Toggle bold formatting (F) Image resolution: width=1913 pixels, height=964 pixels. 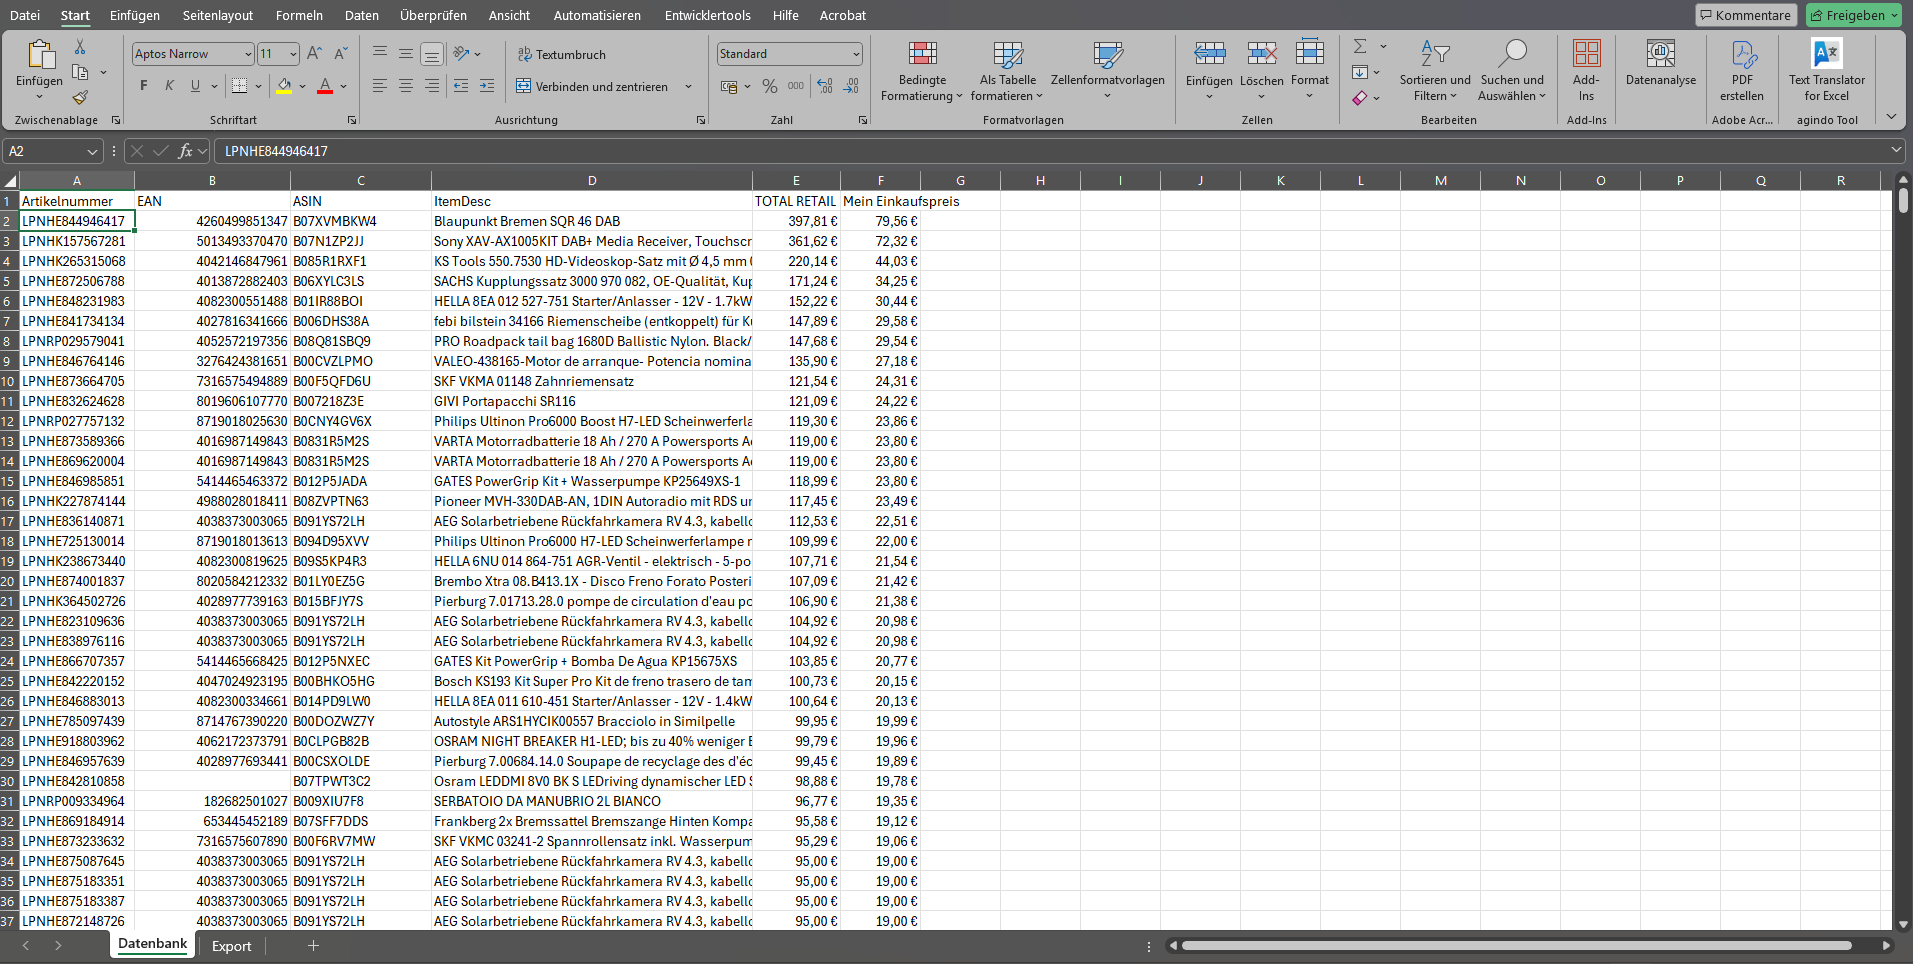(x=144, y=86)
